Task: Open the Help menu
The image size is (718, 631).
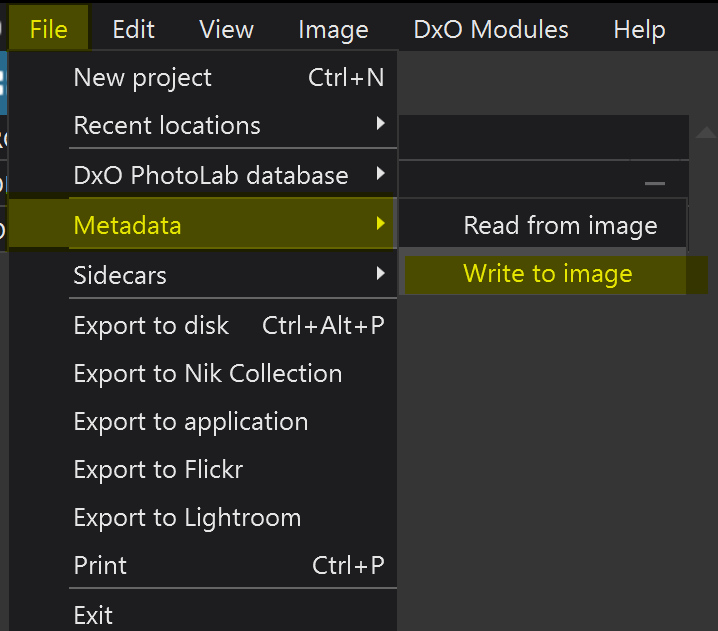Action: [639, 29]
